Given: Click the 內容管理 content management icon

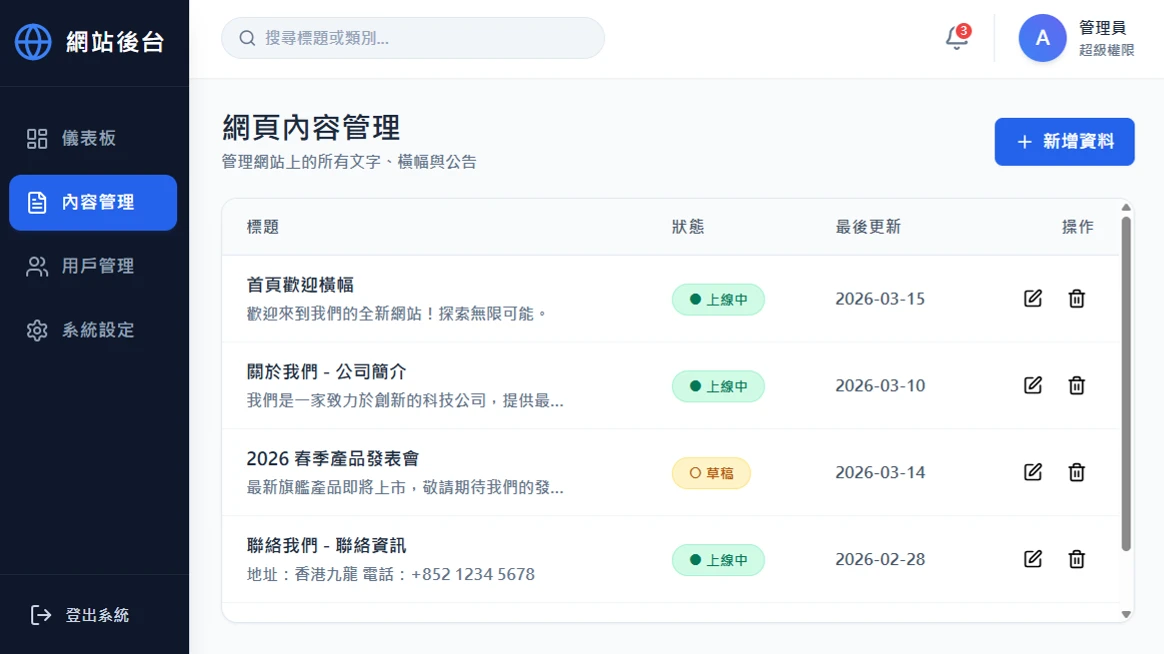Looking at the screenshot, I should click(37, 202).
